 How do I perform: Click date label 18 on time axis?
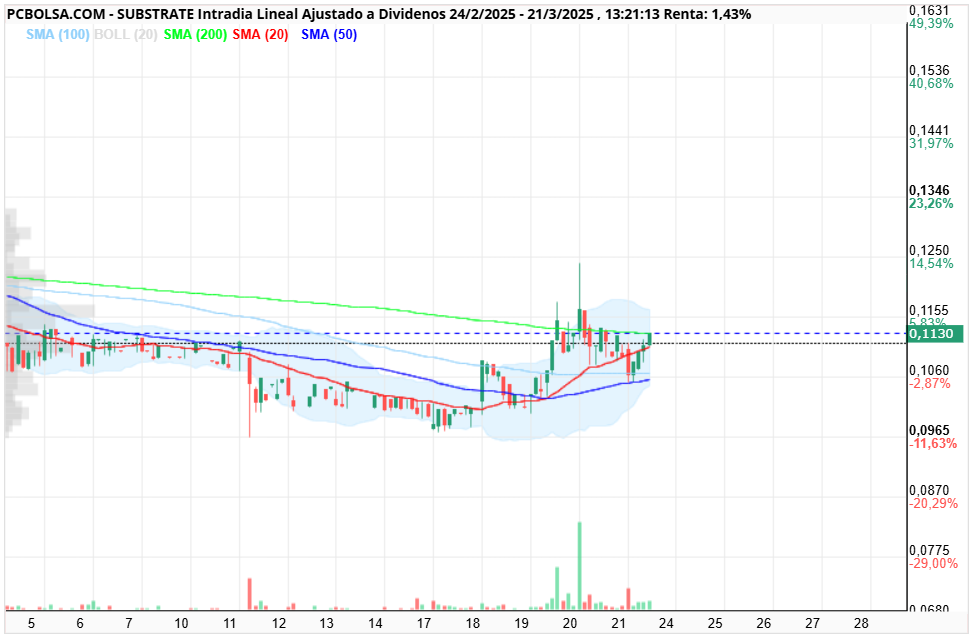click(473, 624)
